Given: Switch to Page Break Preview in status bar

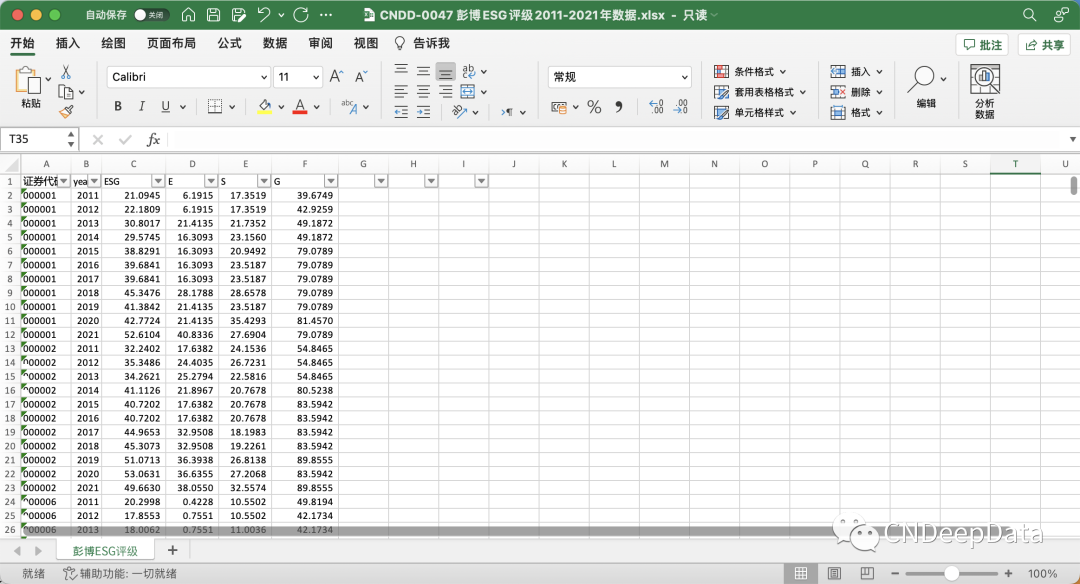Looking at the screenshot, I should click(867, 573).
